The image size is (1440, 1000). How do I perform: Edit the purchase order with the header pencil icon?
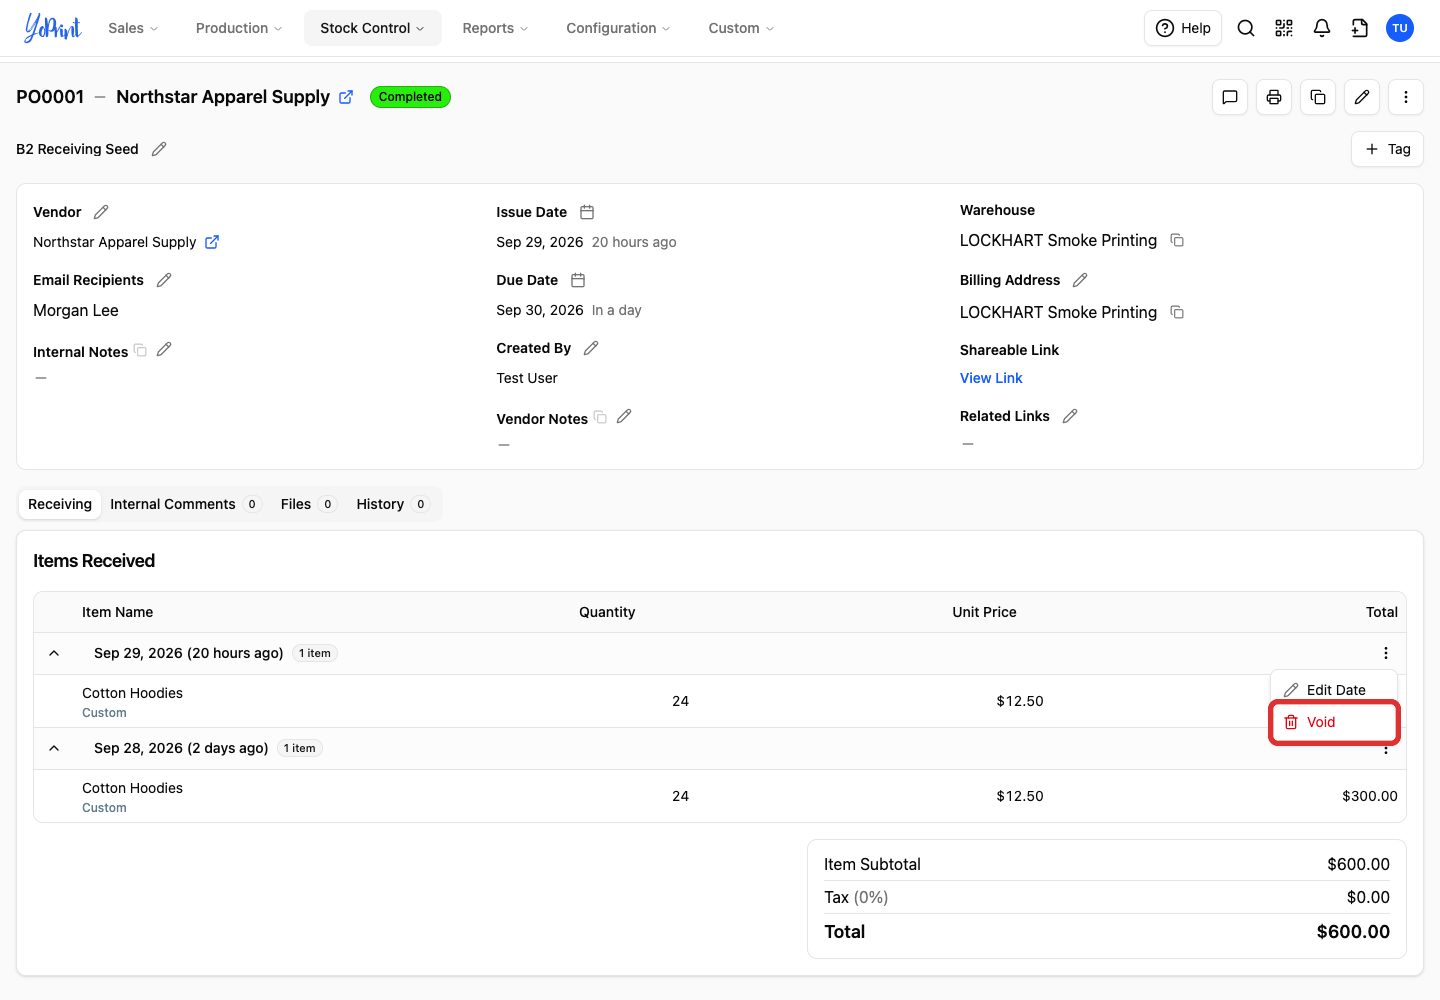click(x=1362, y=97)
